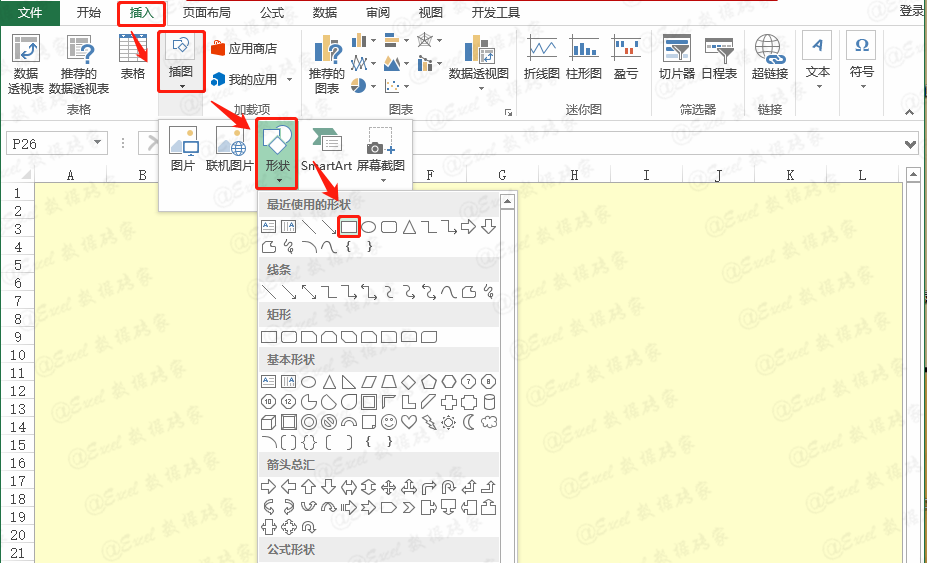Insert a 超链接 hyperlink
The image size is (927, 563).
click(770, 57)
